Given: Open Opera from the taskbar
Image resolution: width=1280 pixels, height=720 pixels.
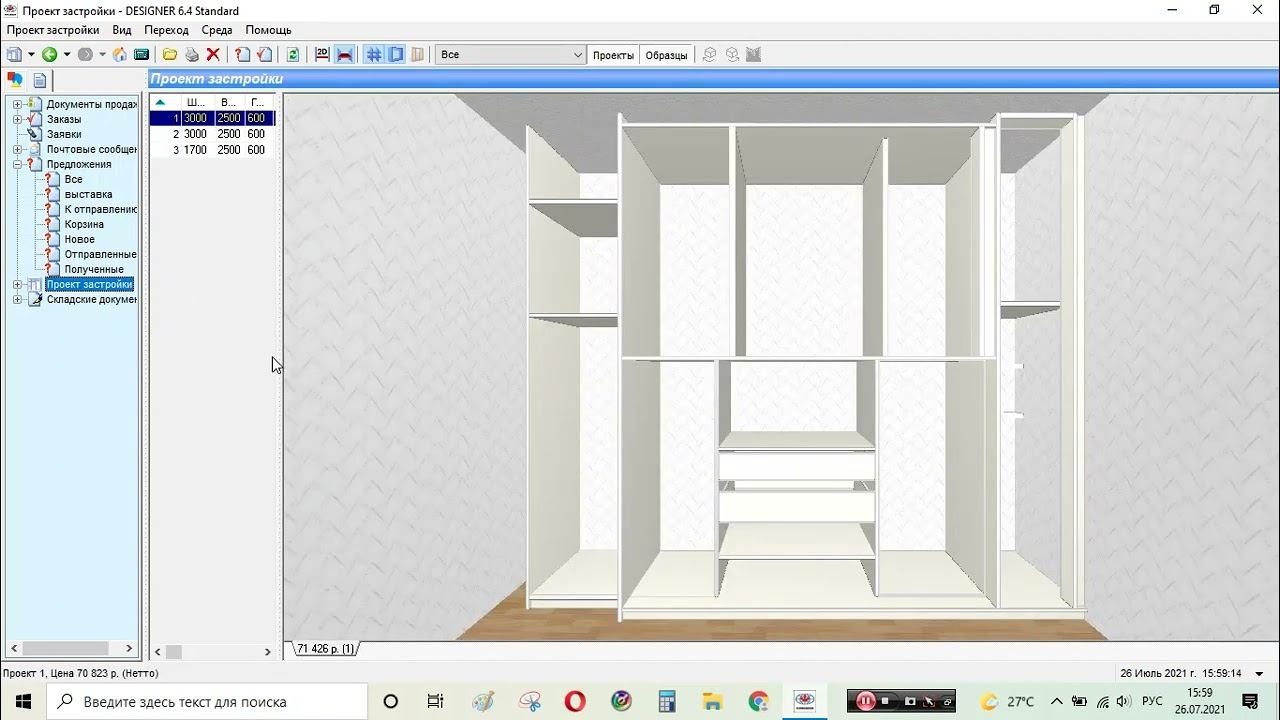Looking at the screenshot, I should click(x=574, y=701).
